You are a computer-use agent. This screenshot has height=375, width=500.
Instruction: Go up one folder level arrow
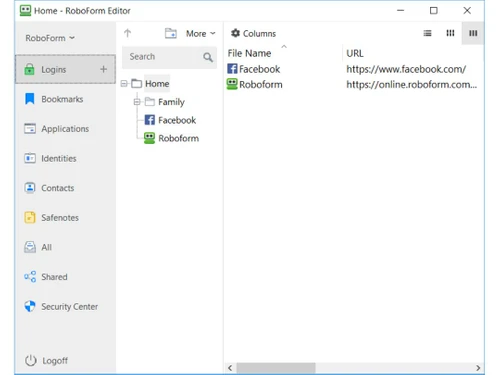click(x=127, y=33)
